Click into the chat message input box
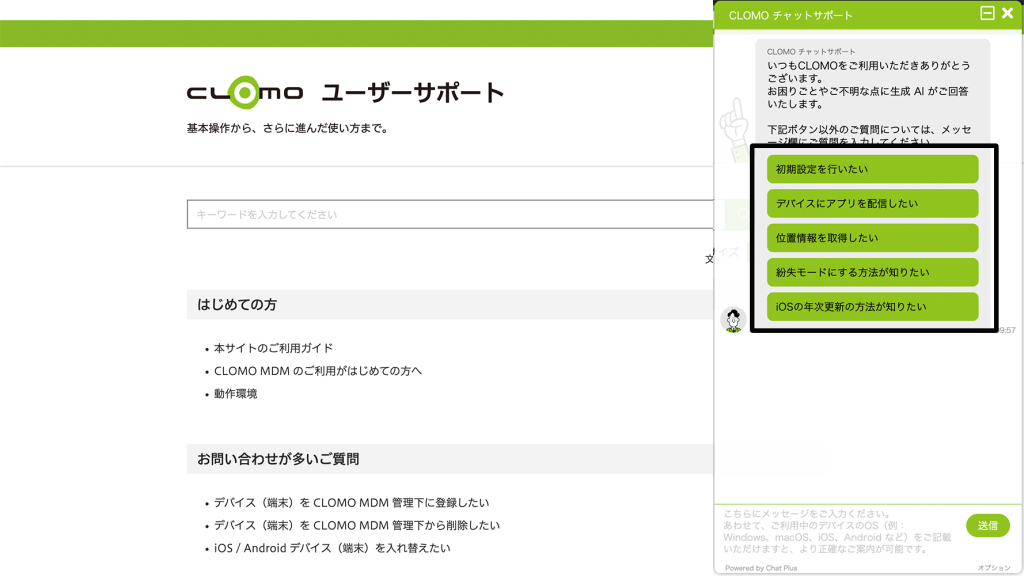The height and width of the screenshot is (576, 1024). (x=838, y=530)
